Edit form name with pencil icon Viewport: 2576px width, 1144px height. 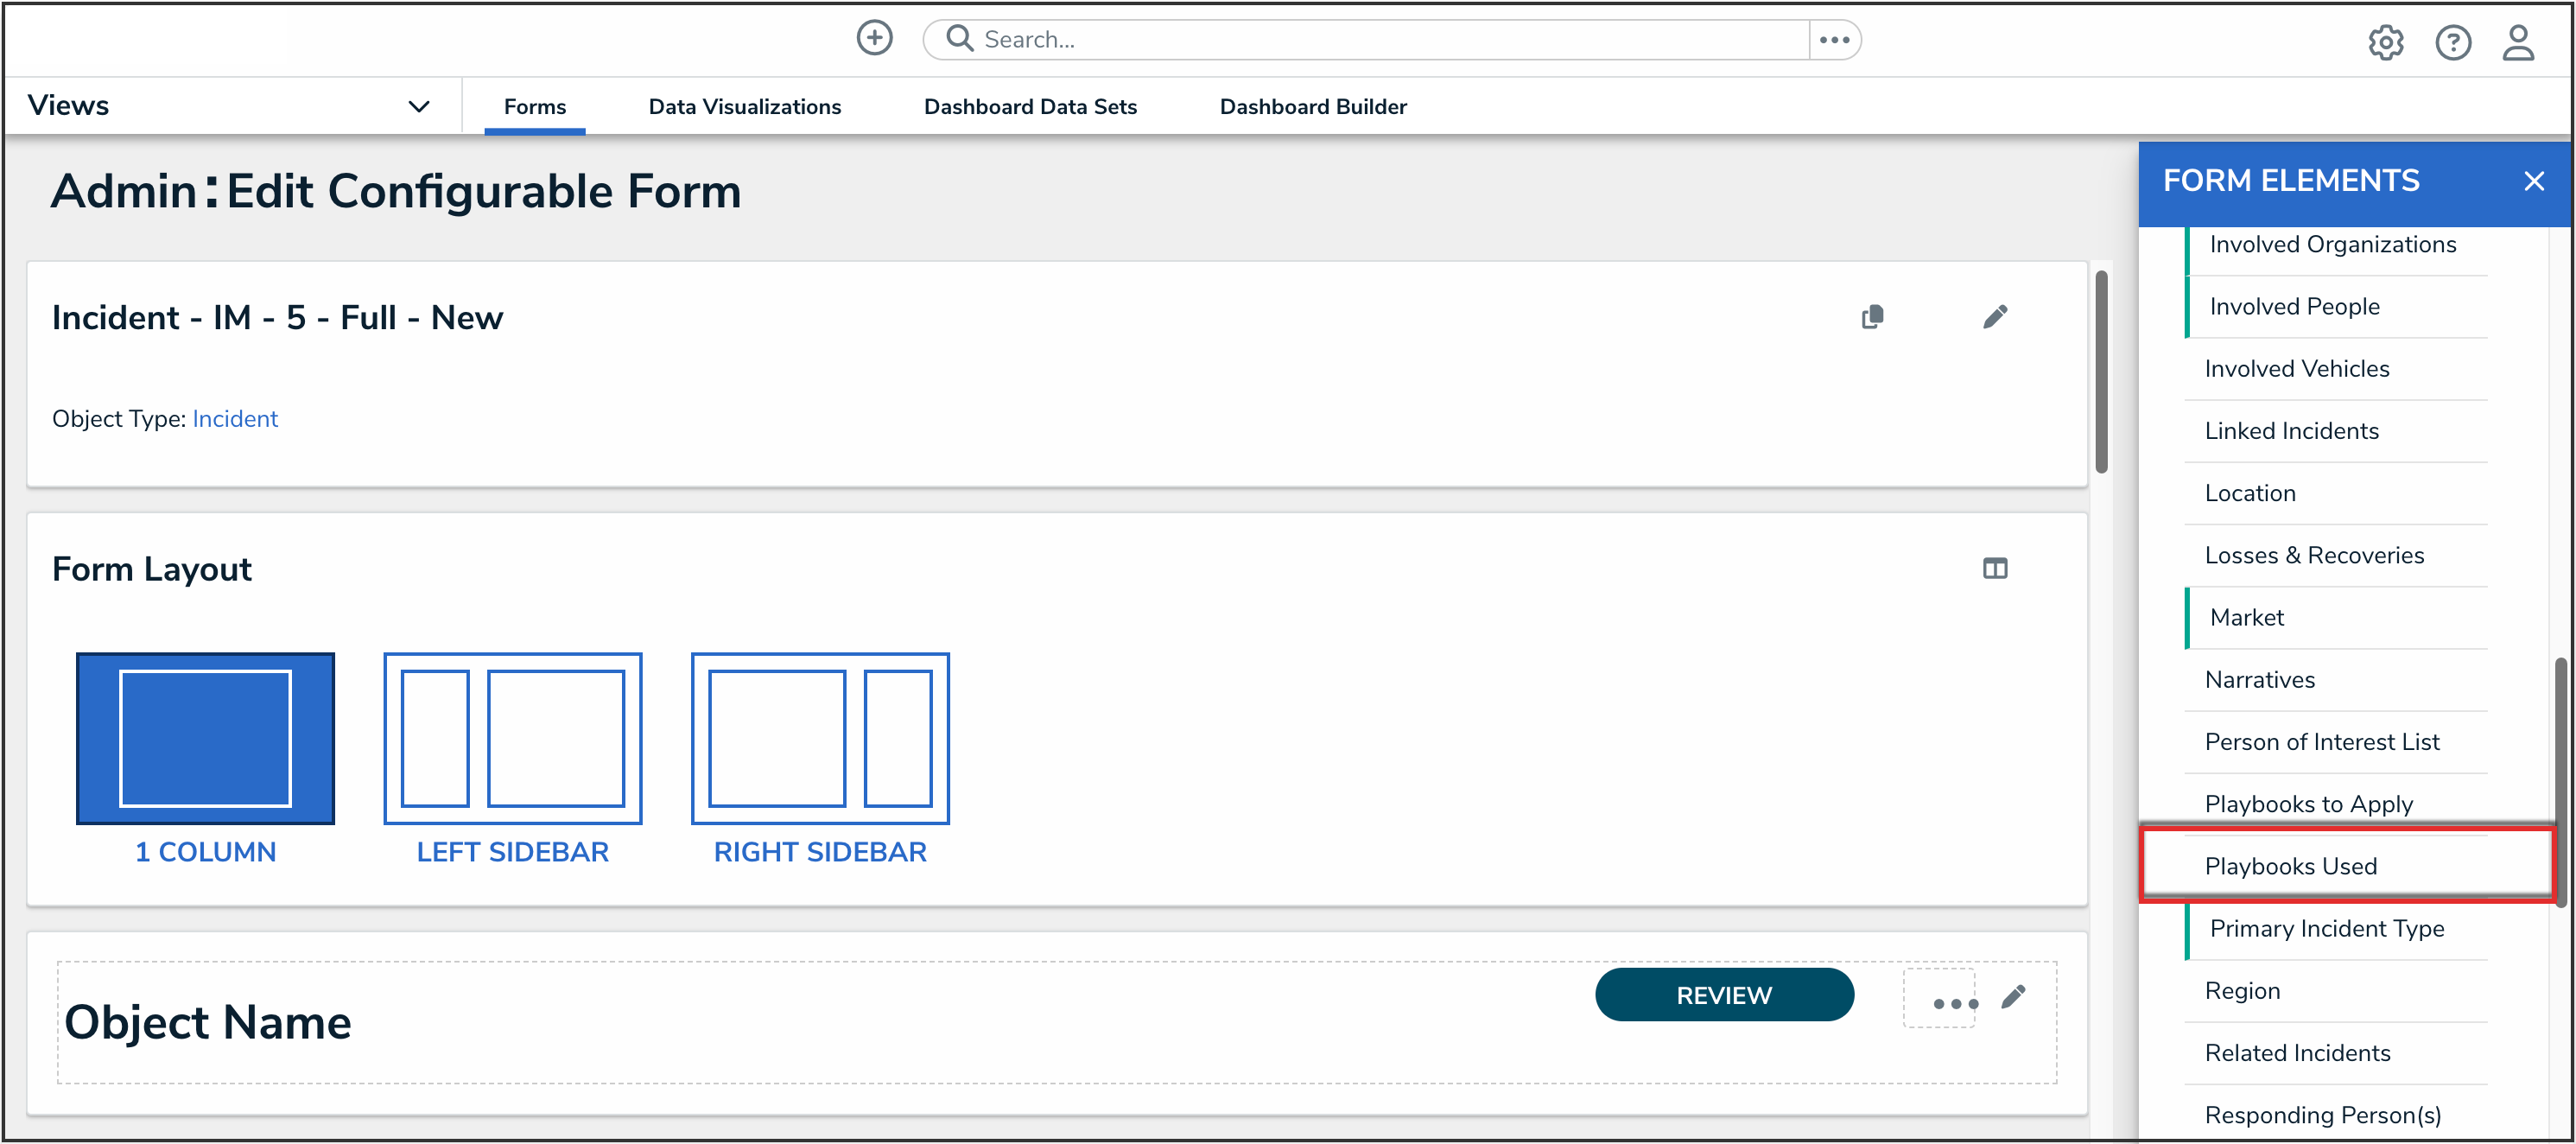tap(1994, 317)
